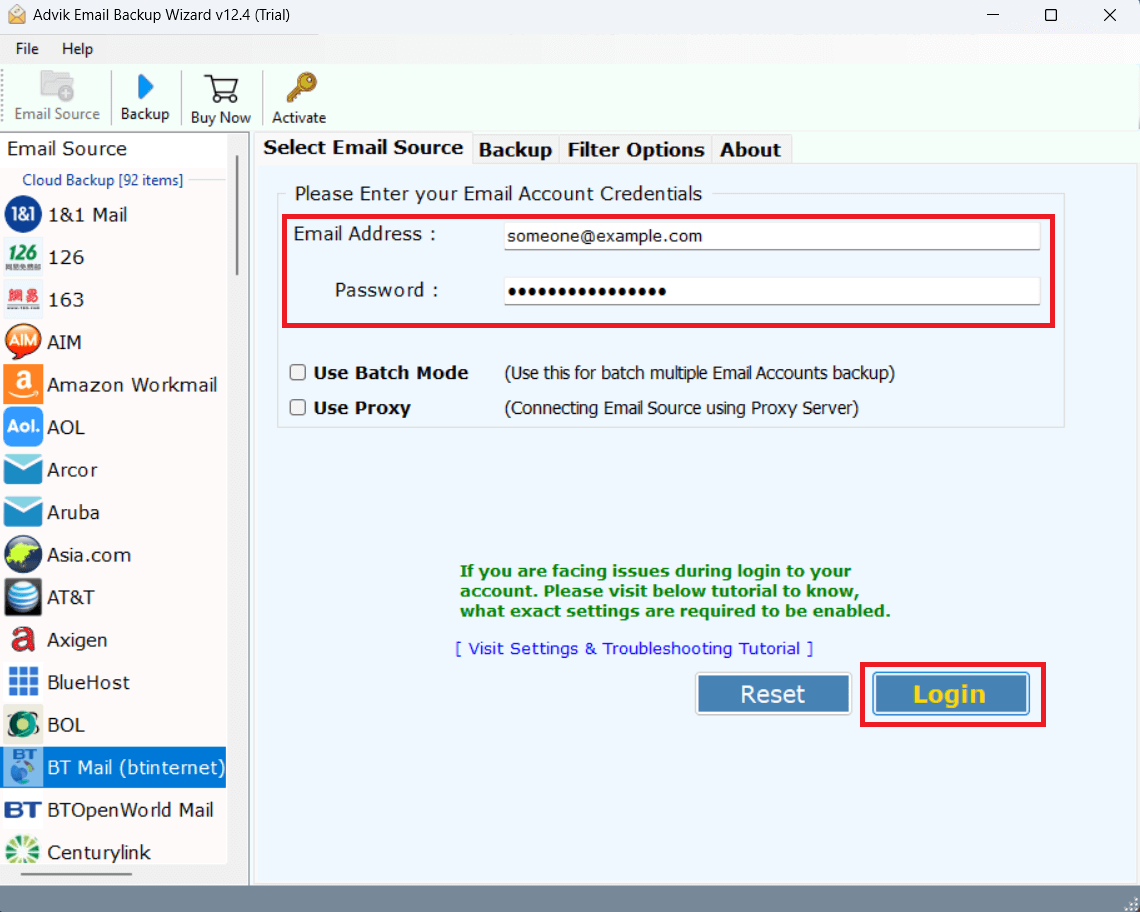
Task: Choose the Axigen logo icon
Action: [x=23, y=639]
